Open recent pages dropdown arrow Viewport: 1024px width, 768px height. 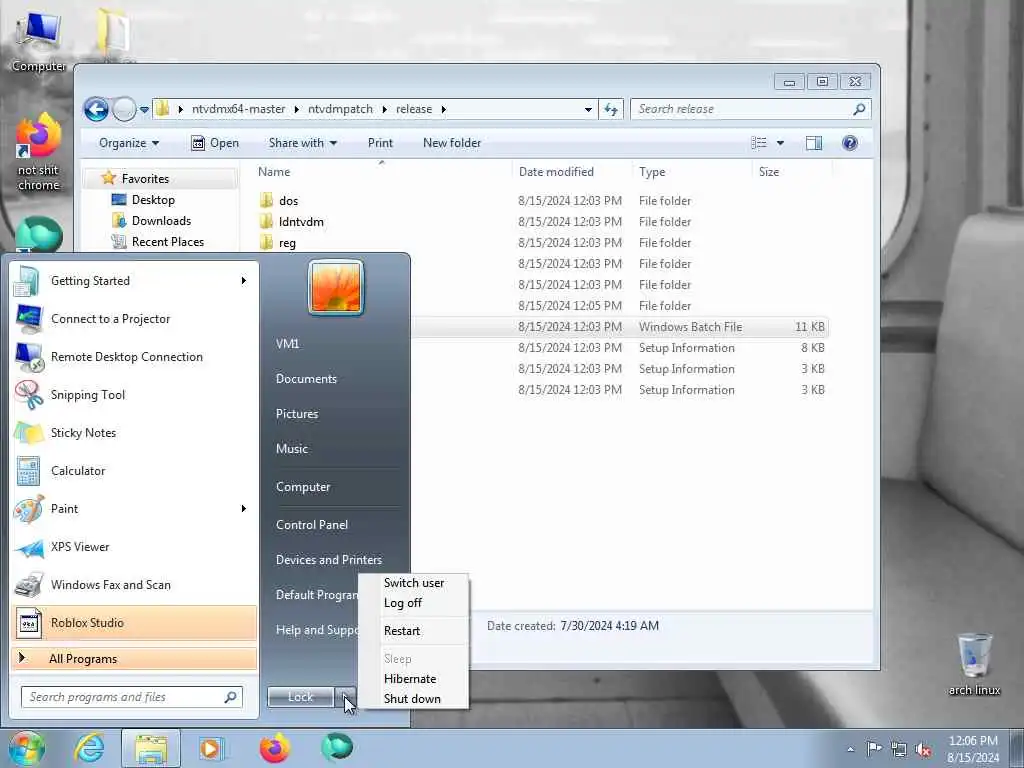[144, 109]
